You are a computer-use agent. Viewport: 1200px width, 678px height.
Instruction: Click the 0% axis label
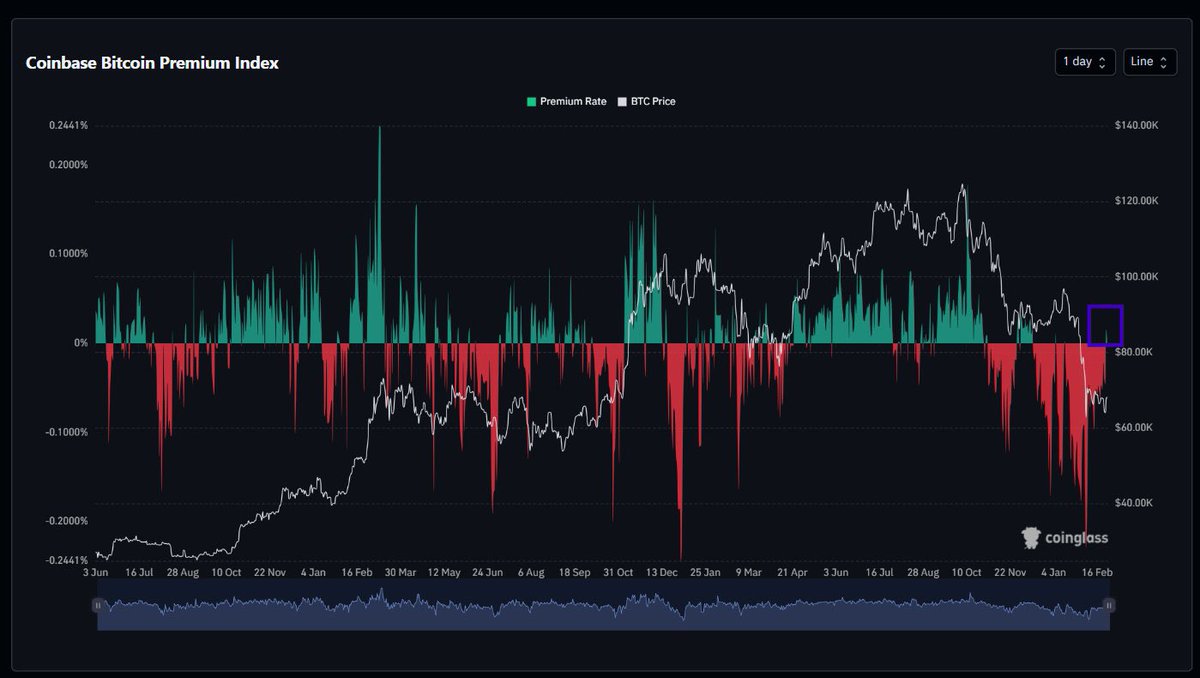click(81, 343)
